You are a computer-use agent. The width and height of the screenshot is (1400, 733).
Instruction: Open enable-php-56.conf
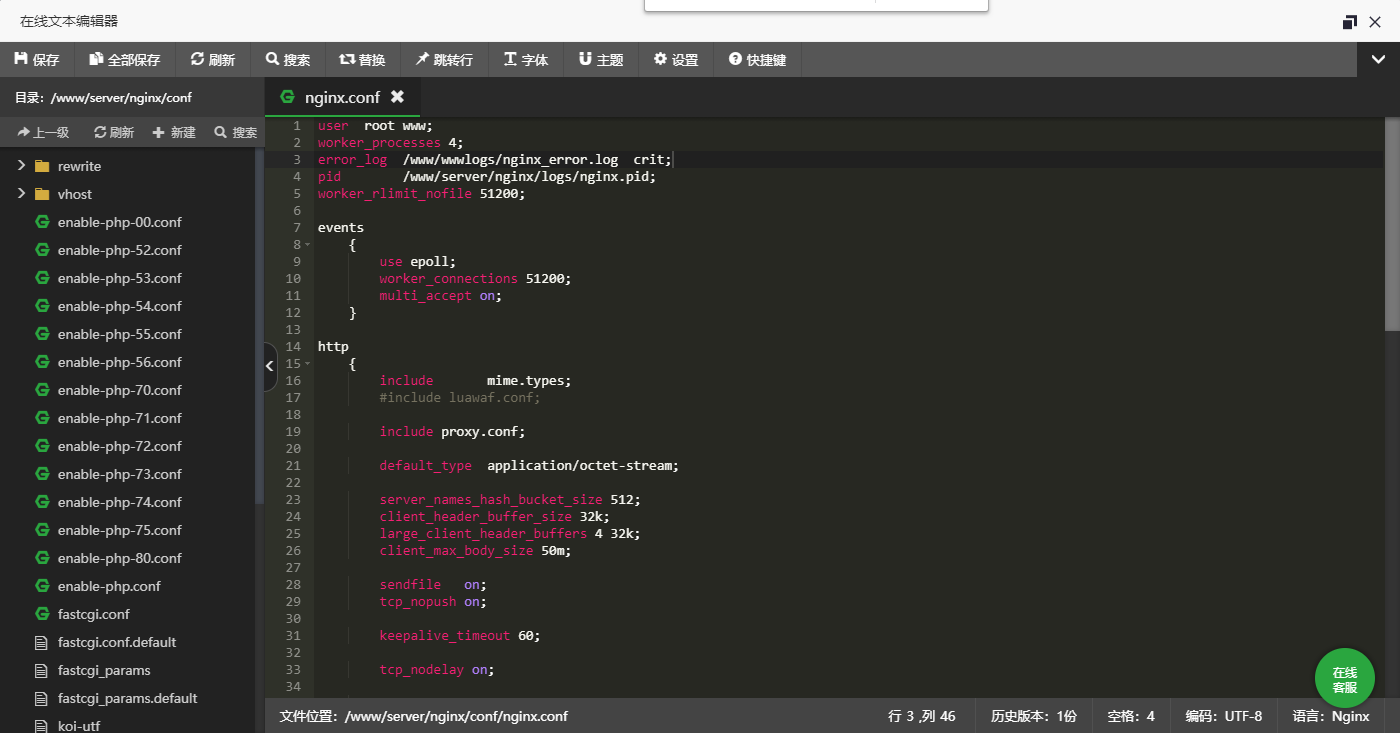click(x=119, y=362)
